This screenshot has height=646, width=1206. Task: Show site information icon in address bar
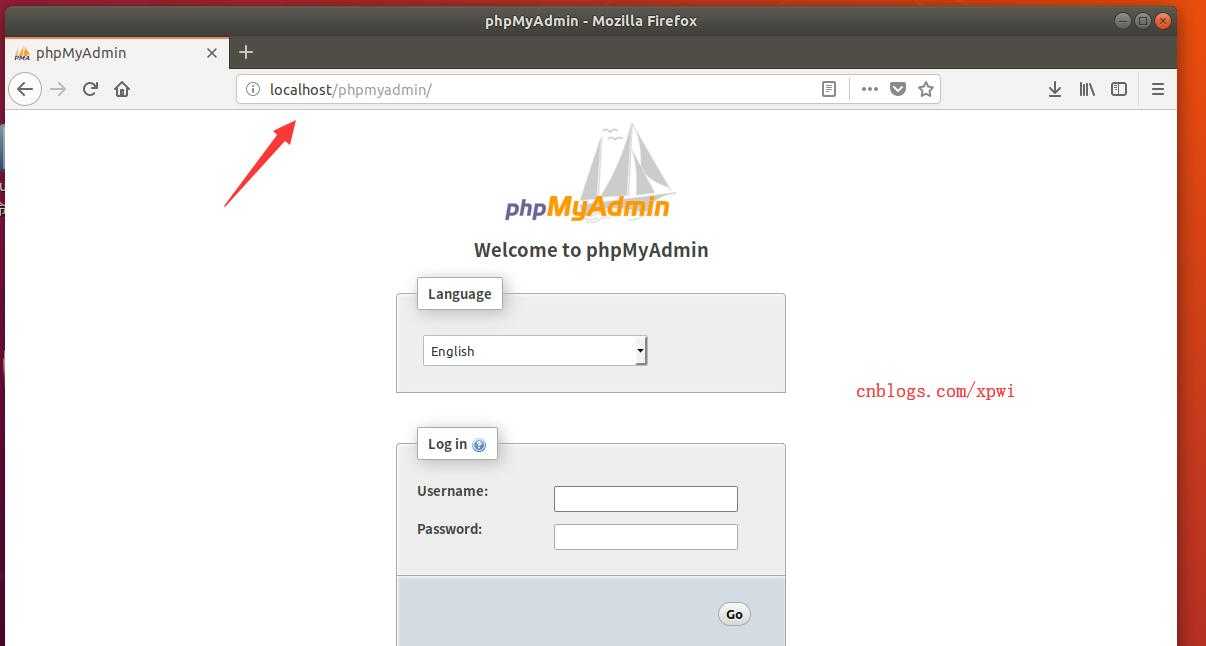pyautogui.click(x=253, y=89)
